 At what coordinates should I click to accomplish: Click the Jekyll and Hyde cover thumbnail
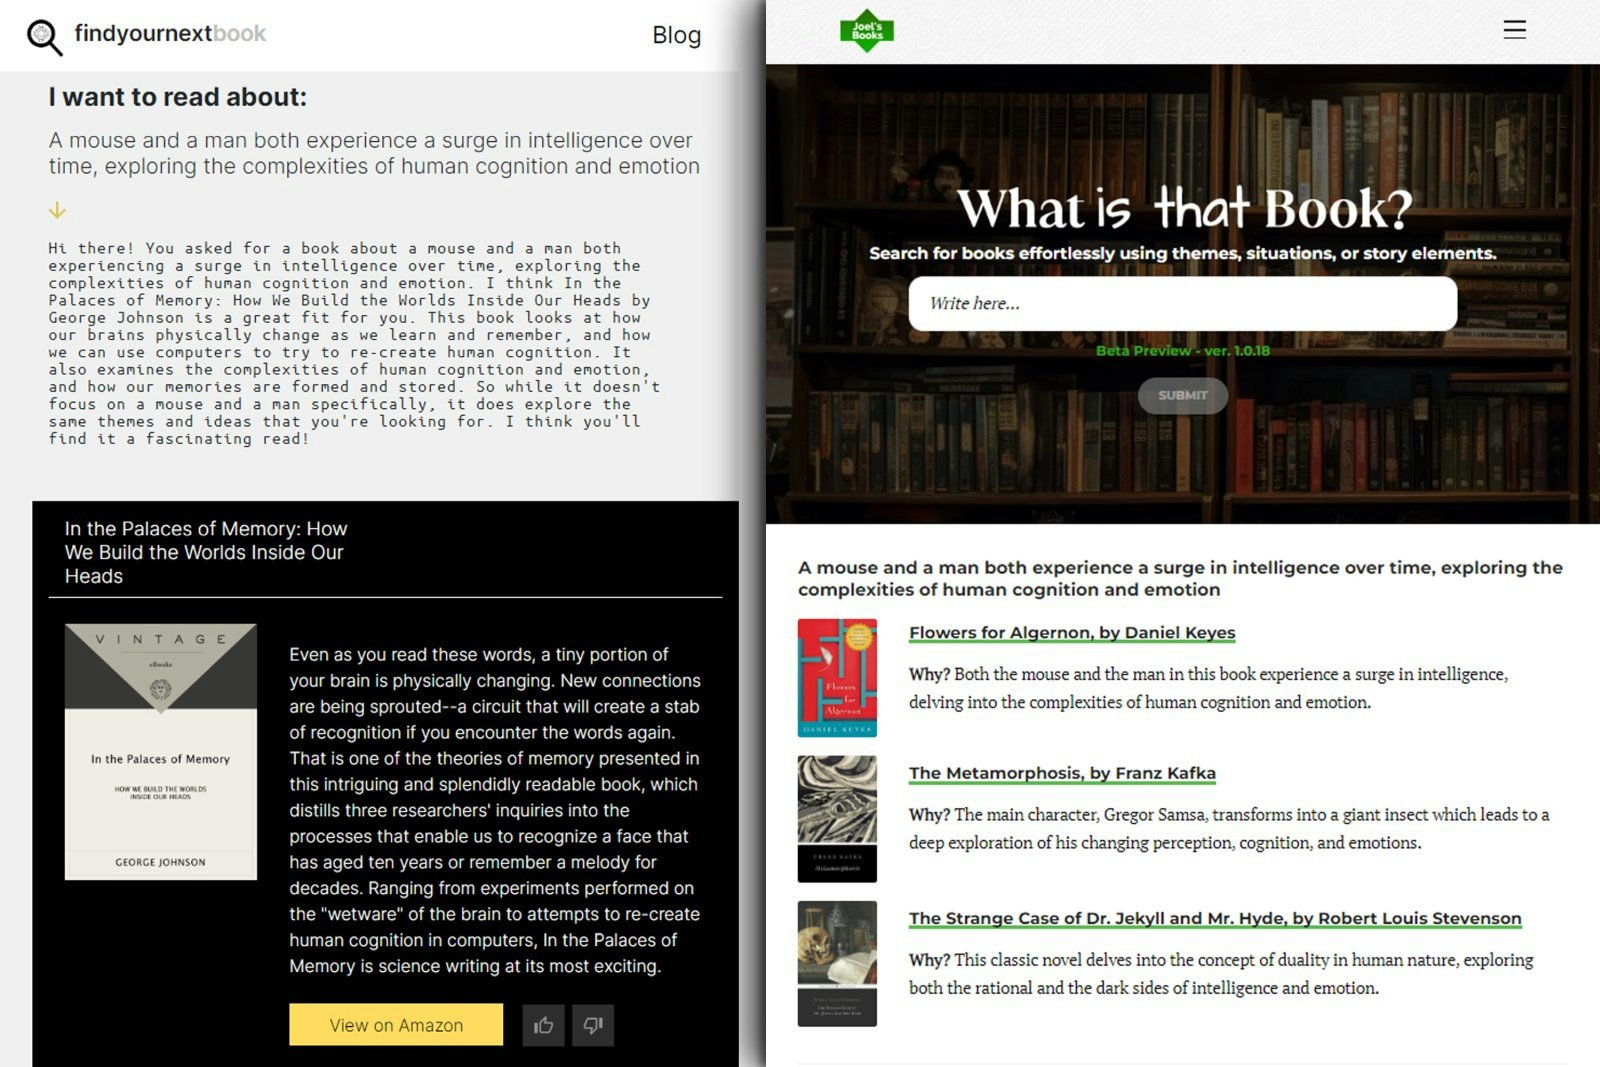pyautogui.click(x=837, y=964)
